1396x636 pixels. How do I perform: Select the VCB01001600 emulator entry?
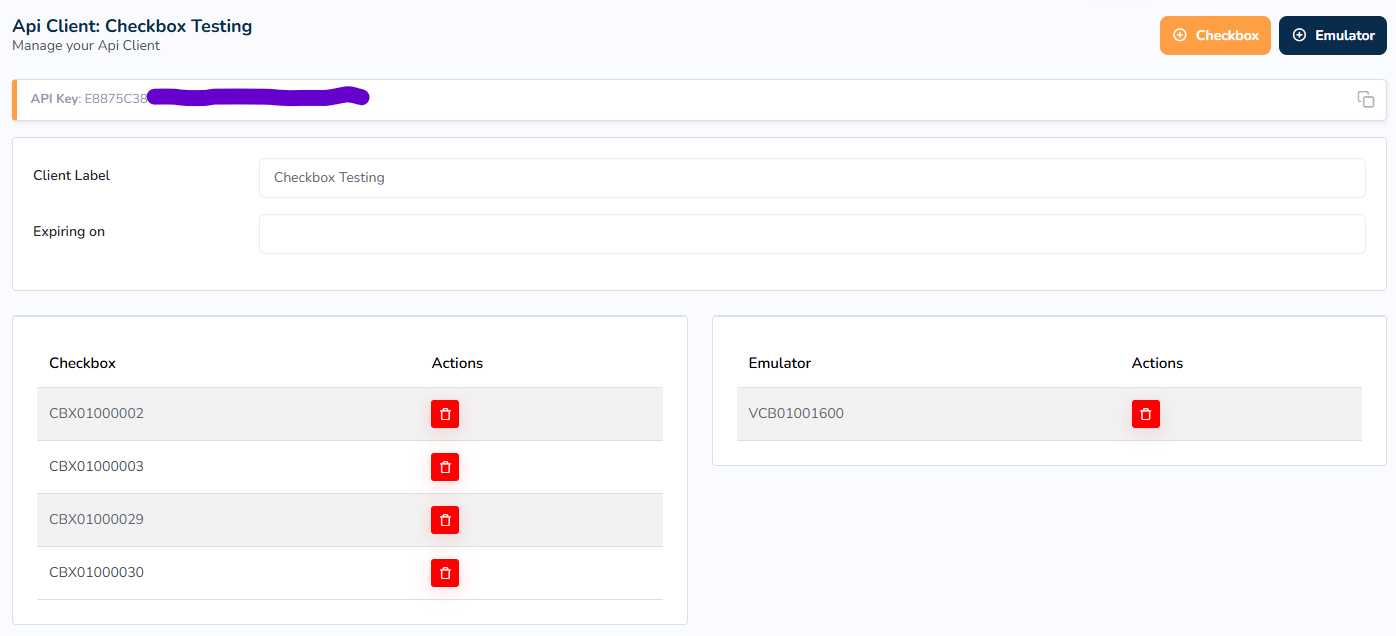[796, 414]
